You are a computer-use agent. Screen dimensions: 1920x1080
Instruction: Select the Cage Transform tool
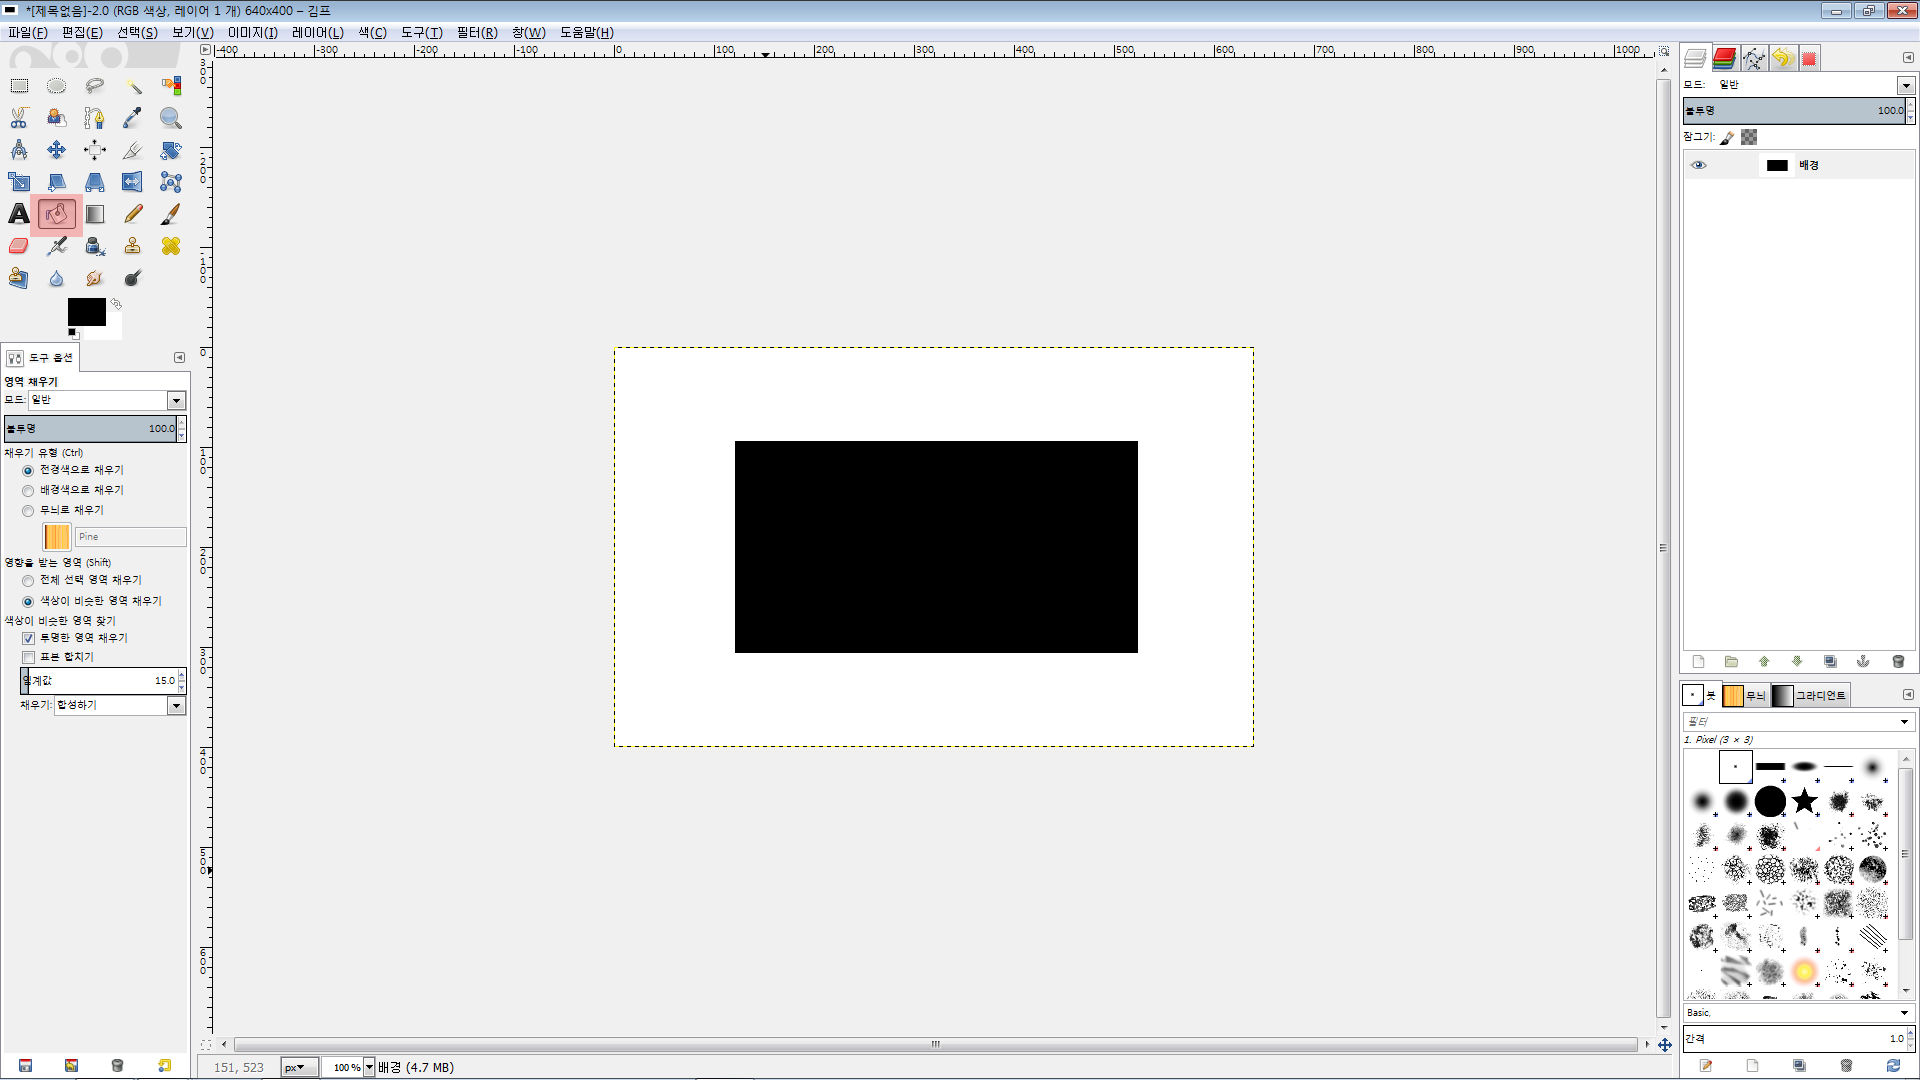[171, 182]
